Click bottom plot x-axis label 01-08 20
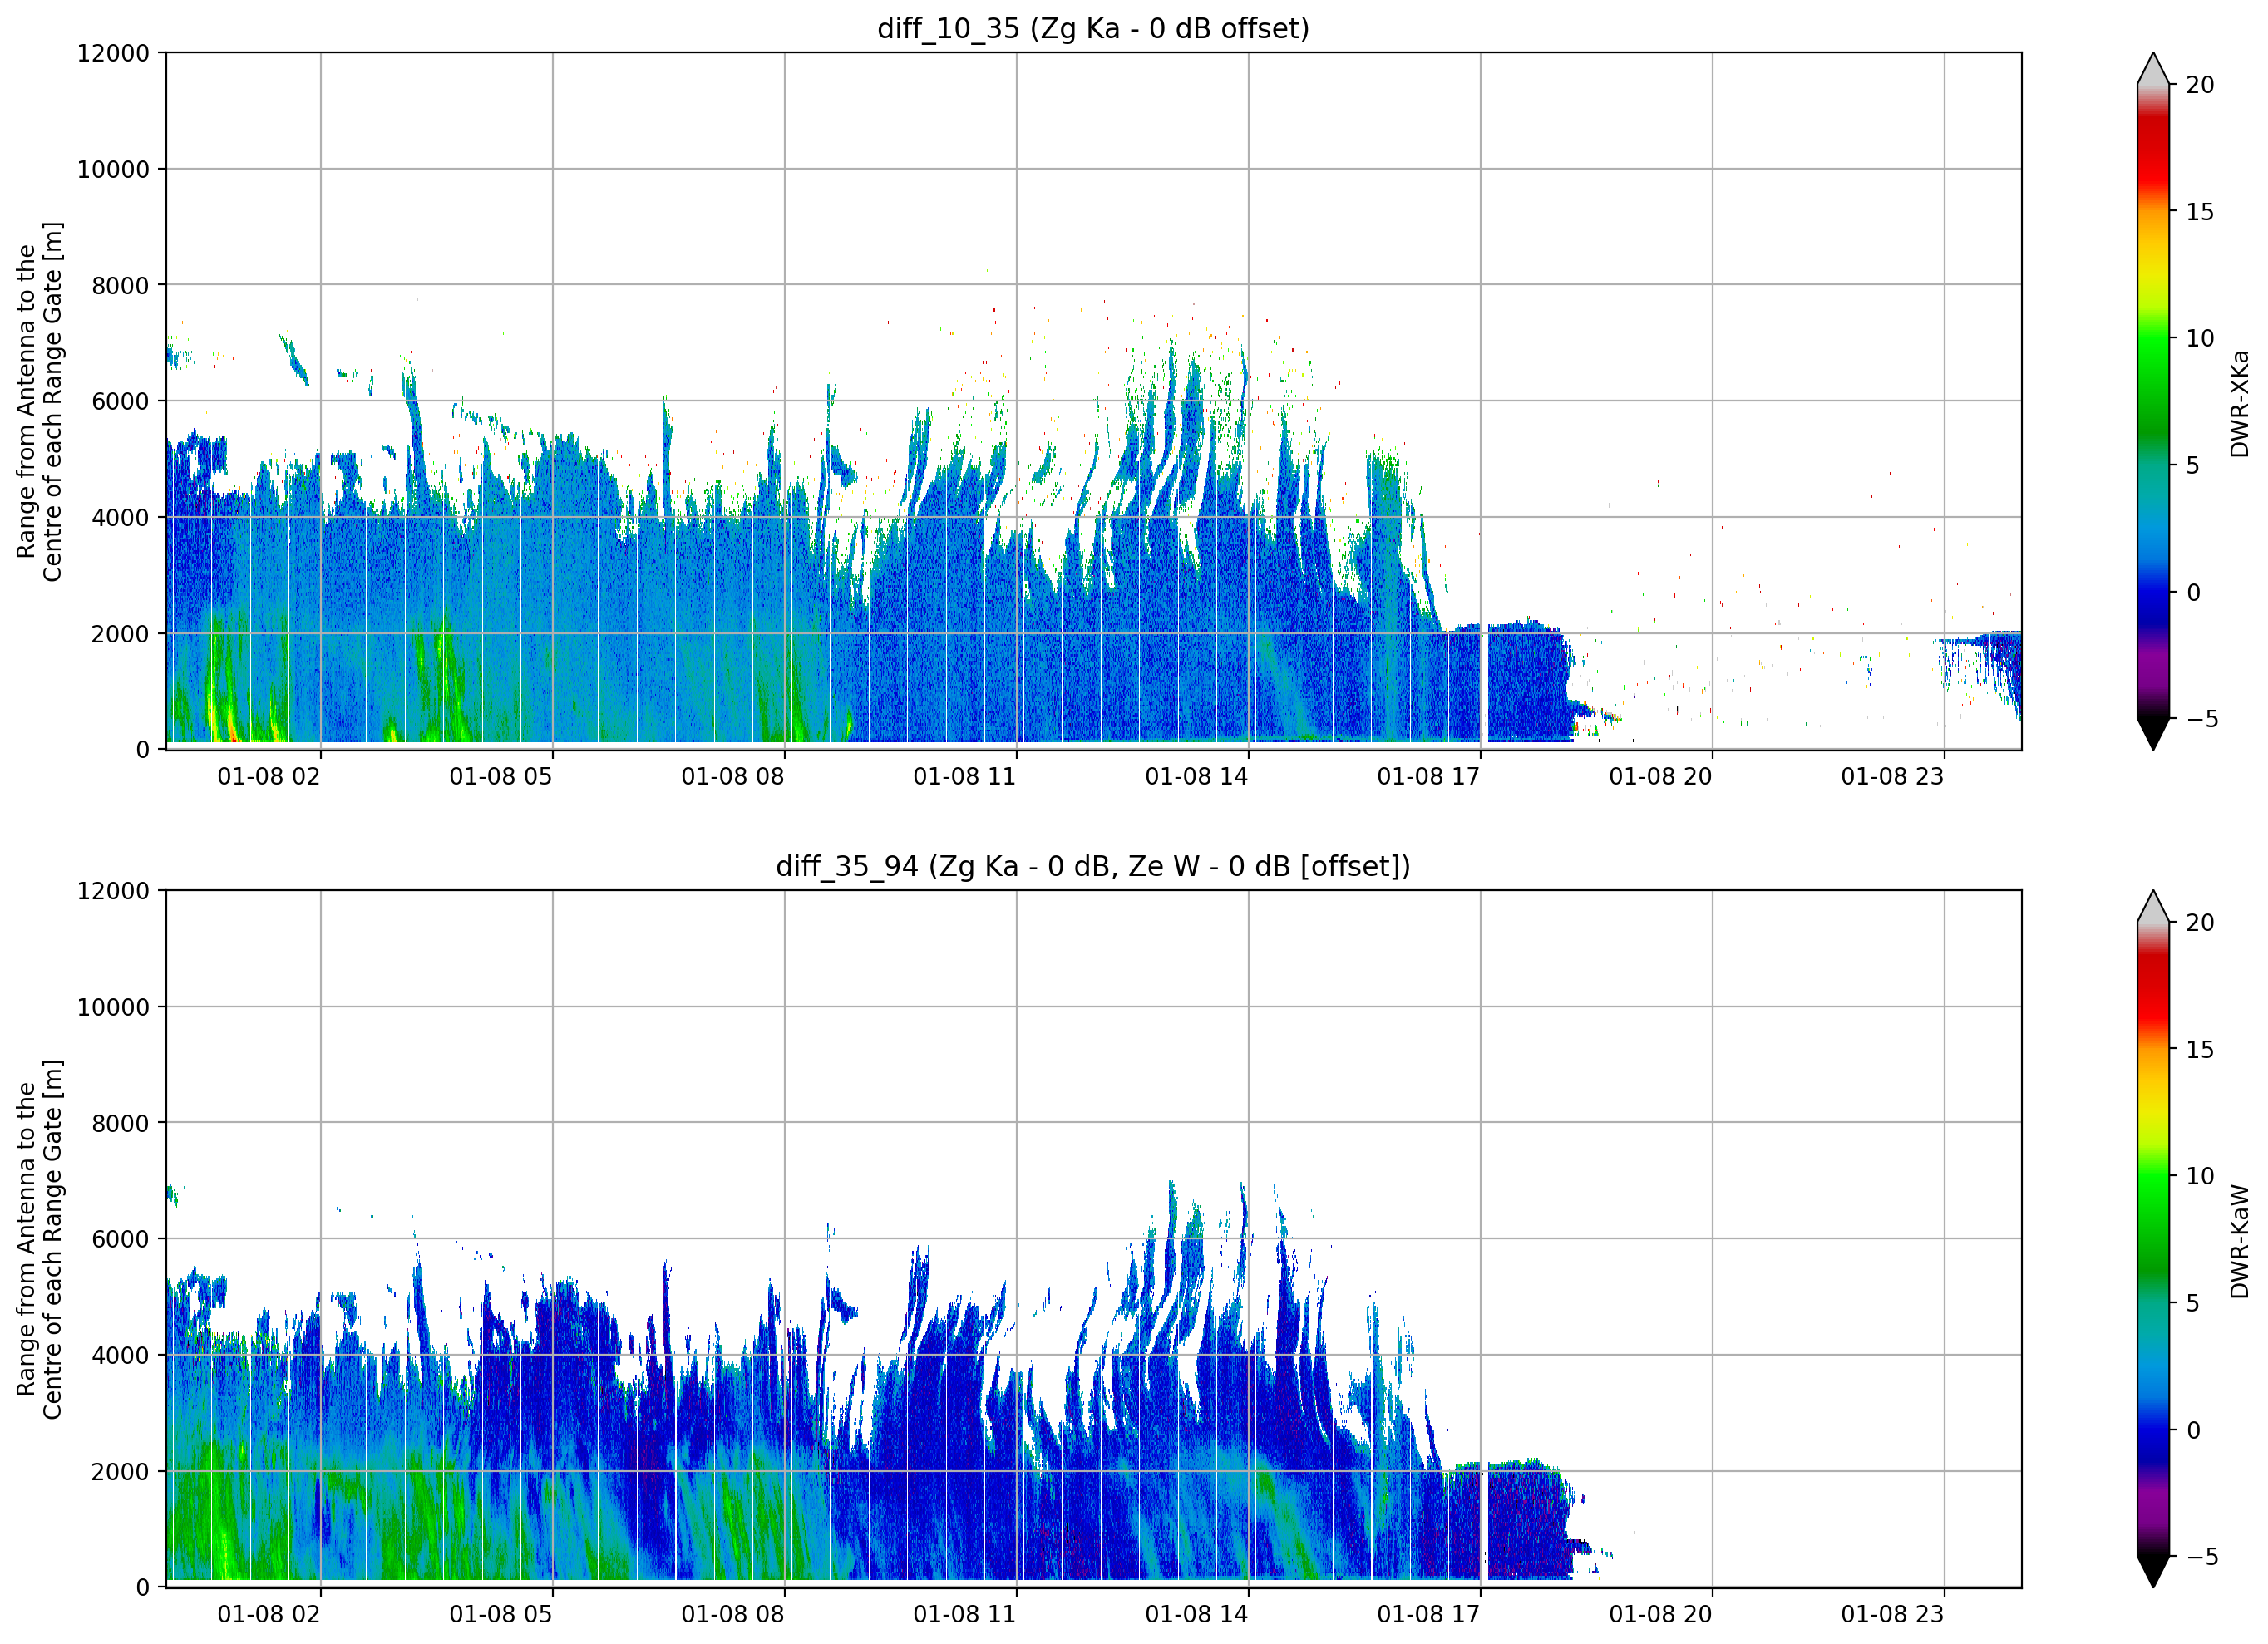This screenshot has height=1644, width=2268. coord(1661,1615)
